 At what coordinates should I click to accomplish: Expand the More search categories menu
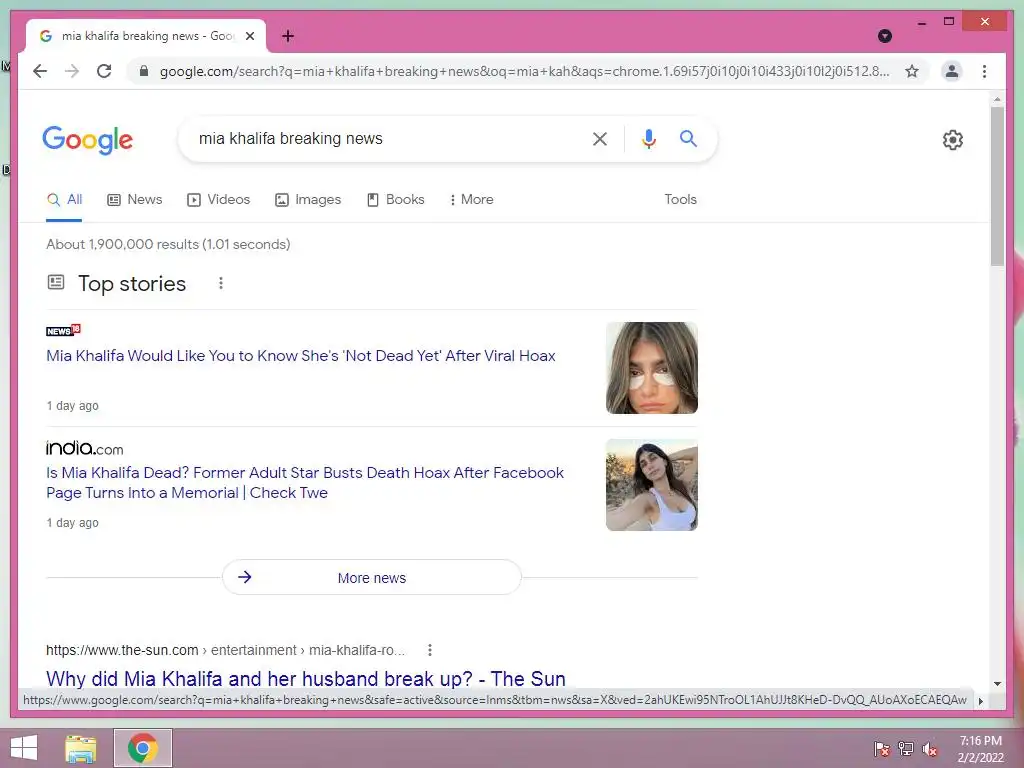click(x=471, y=199)
